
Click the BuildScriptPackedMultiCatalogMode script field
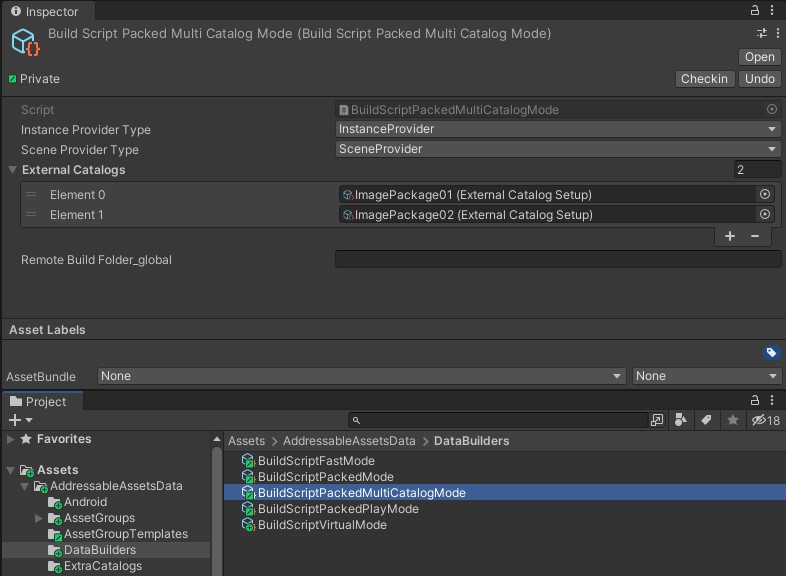pos(558,109)
